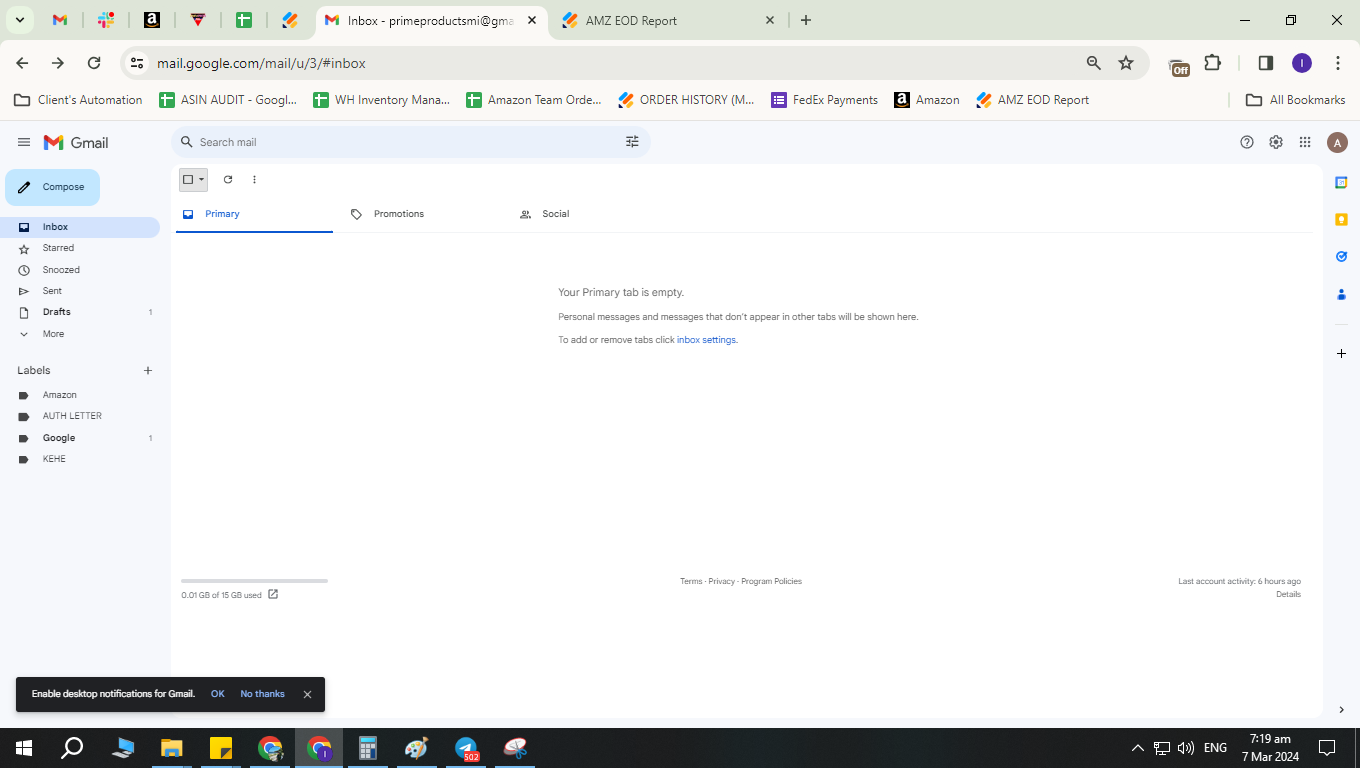Tick the select all messages checkbox
The image size is (1360, 768).
point(187,180)
